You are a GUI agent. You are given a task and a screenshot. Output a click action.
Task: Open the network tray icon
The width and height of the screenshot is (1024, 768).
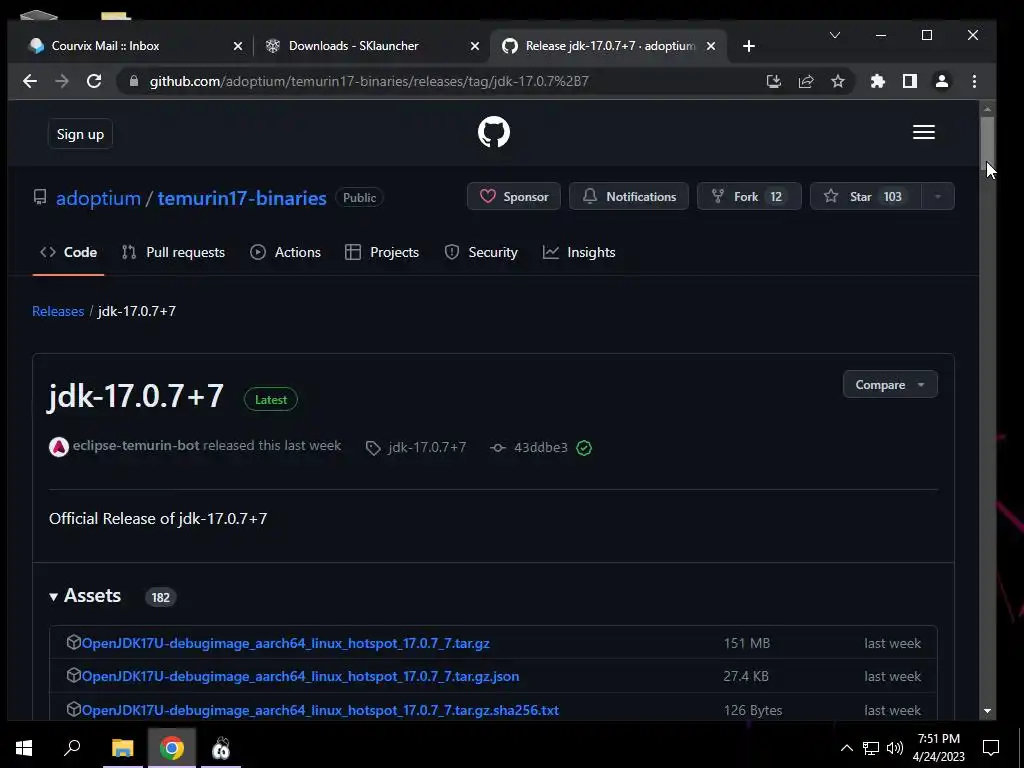coord(871,748)
